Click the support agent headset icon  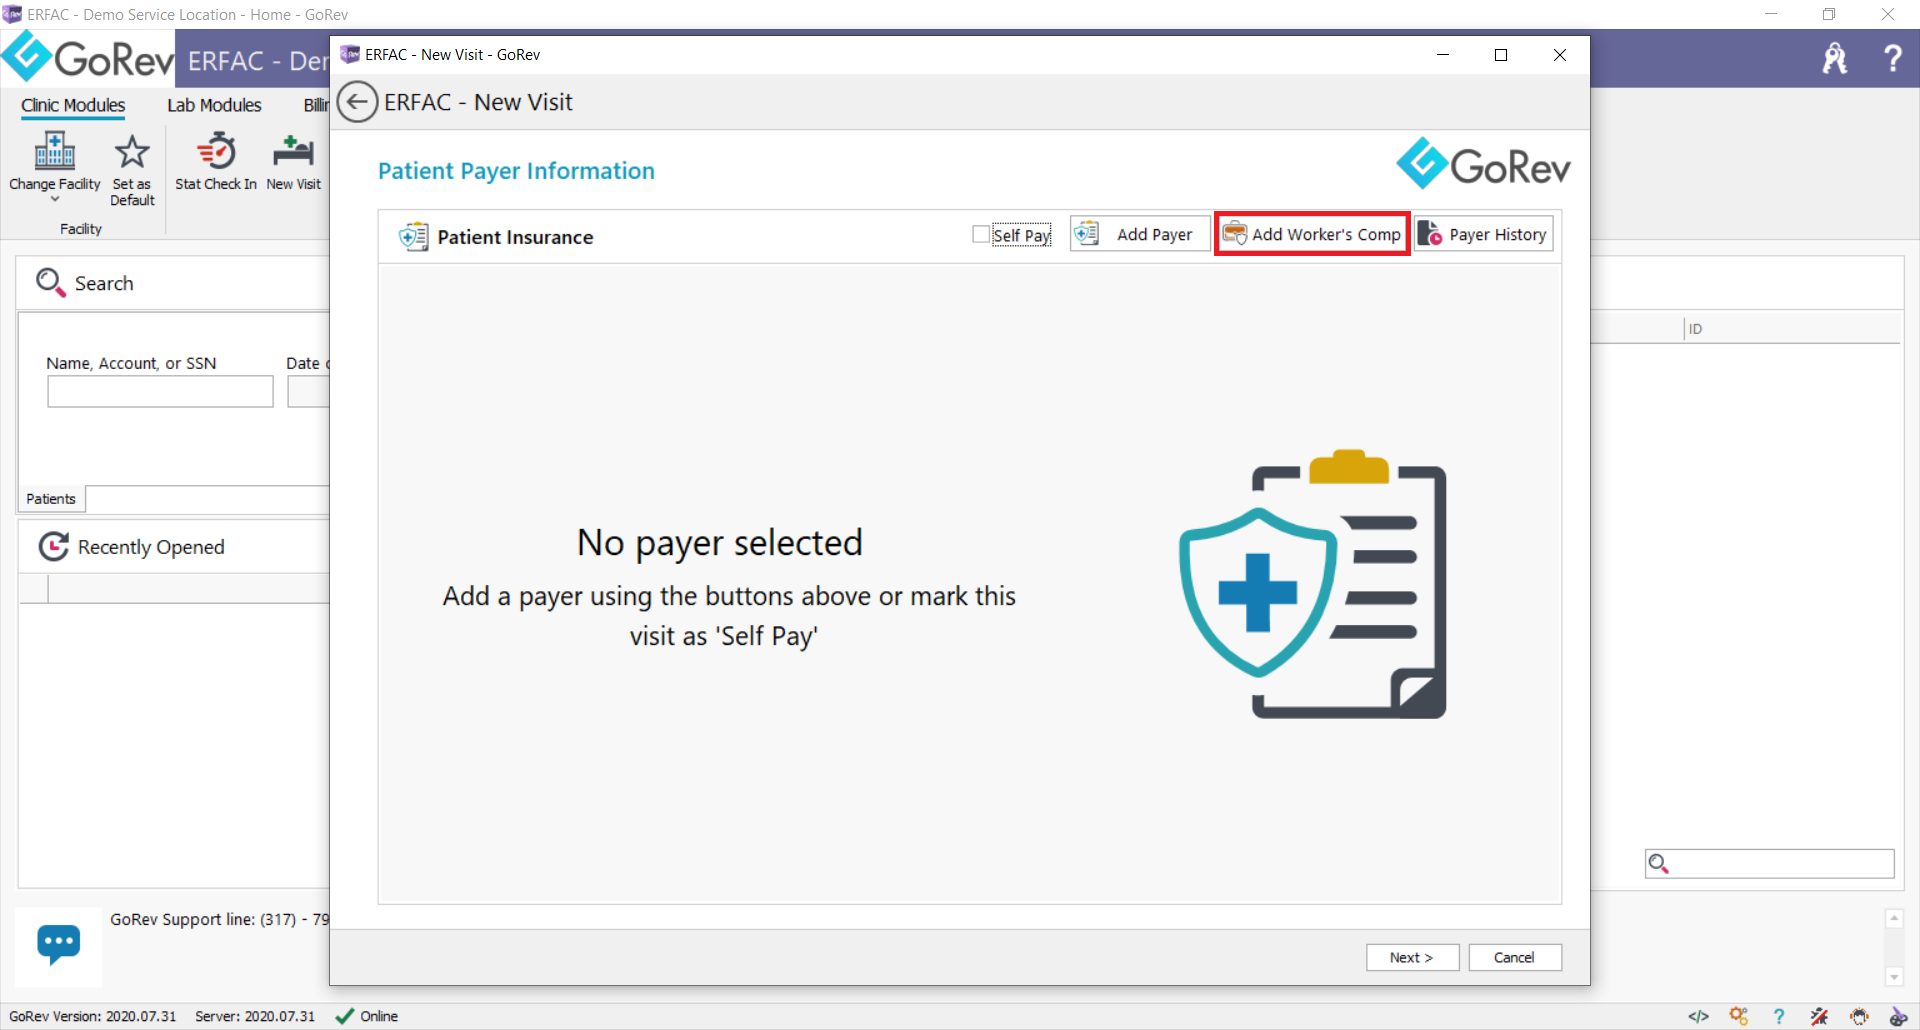pyautogui.click(x=1859, y=1016)
